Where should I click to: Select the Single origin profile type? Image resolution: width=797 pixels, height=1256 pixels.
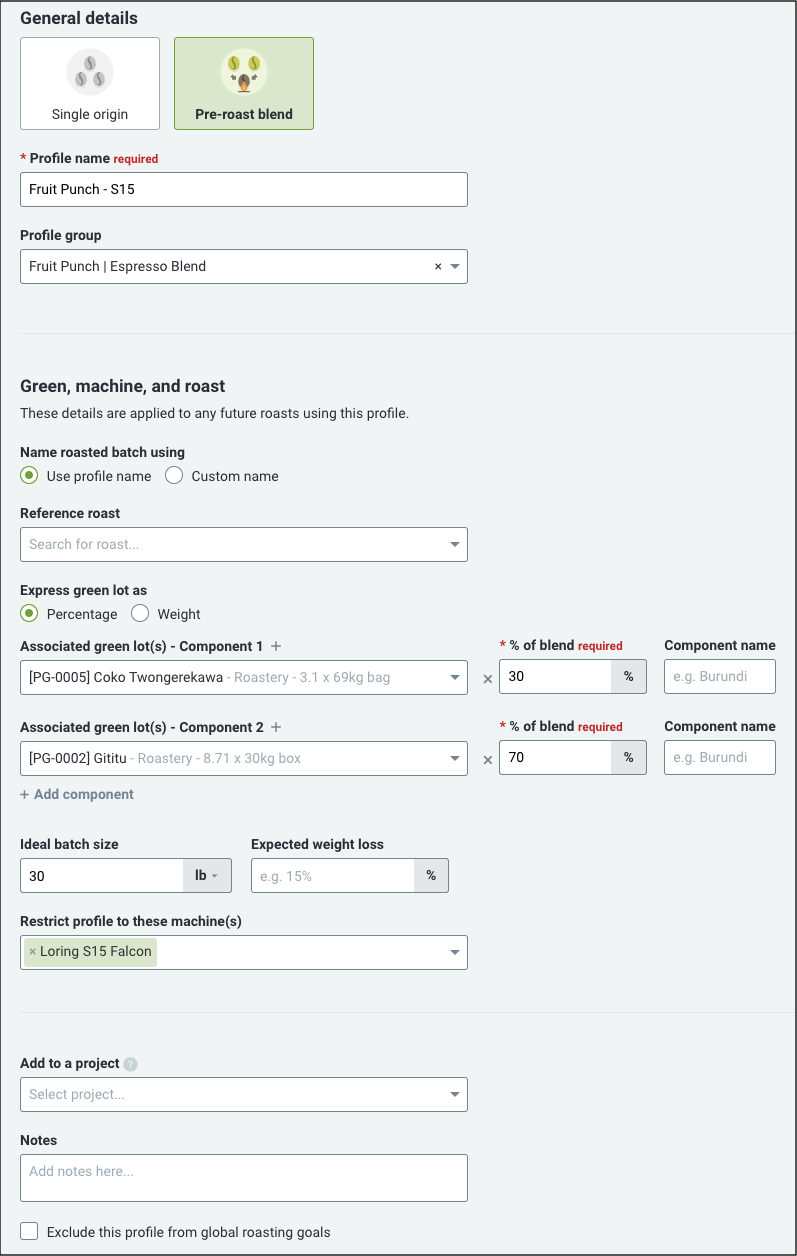(x=90, y=84)
